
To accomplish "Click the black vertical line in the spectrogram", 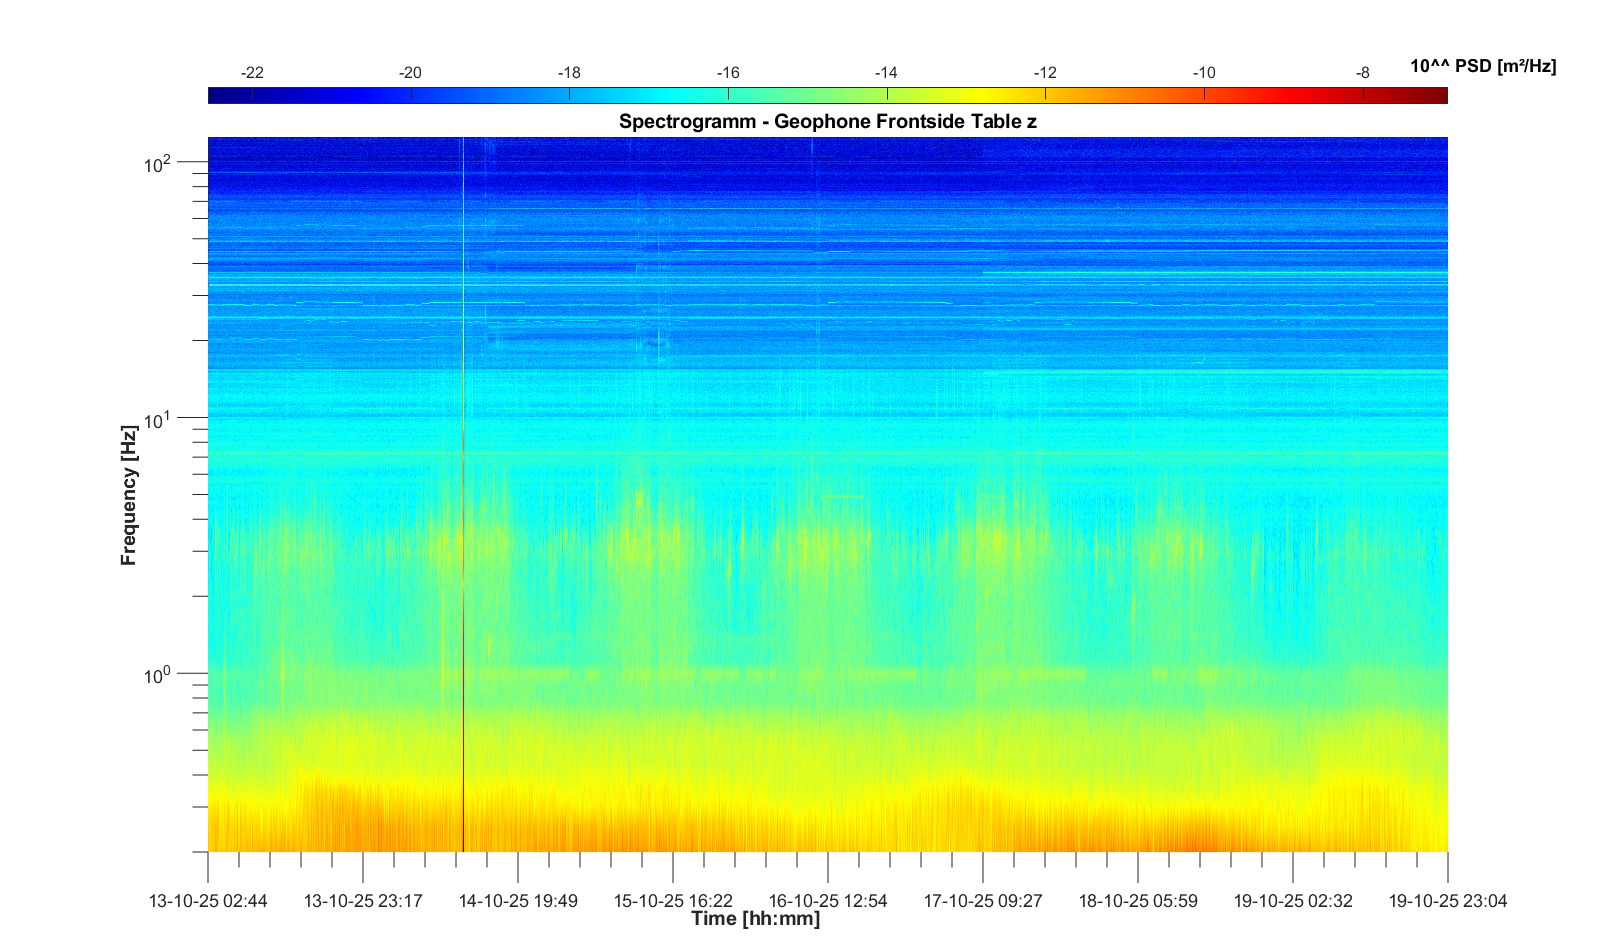I will click(x=463, y=760).
